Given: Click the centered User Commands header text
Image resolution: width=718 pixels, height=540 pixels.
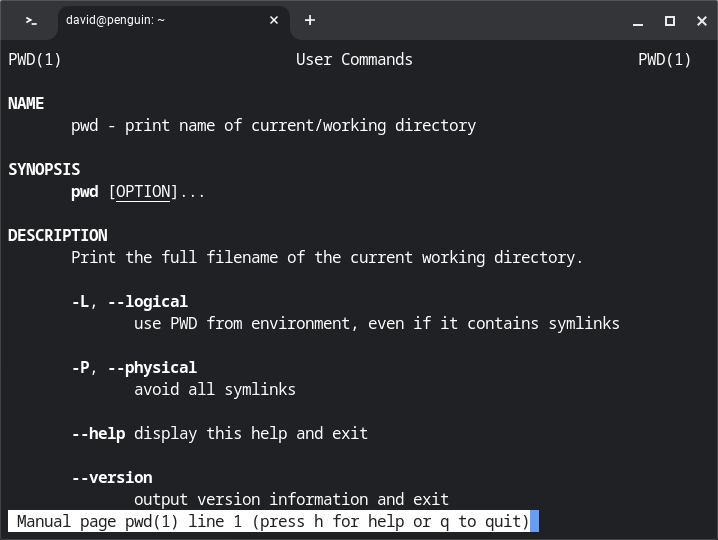Looking at the screenshot, I should tap(354, 60).
